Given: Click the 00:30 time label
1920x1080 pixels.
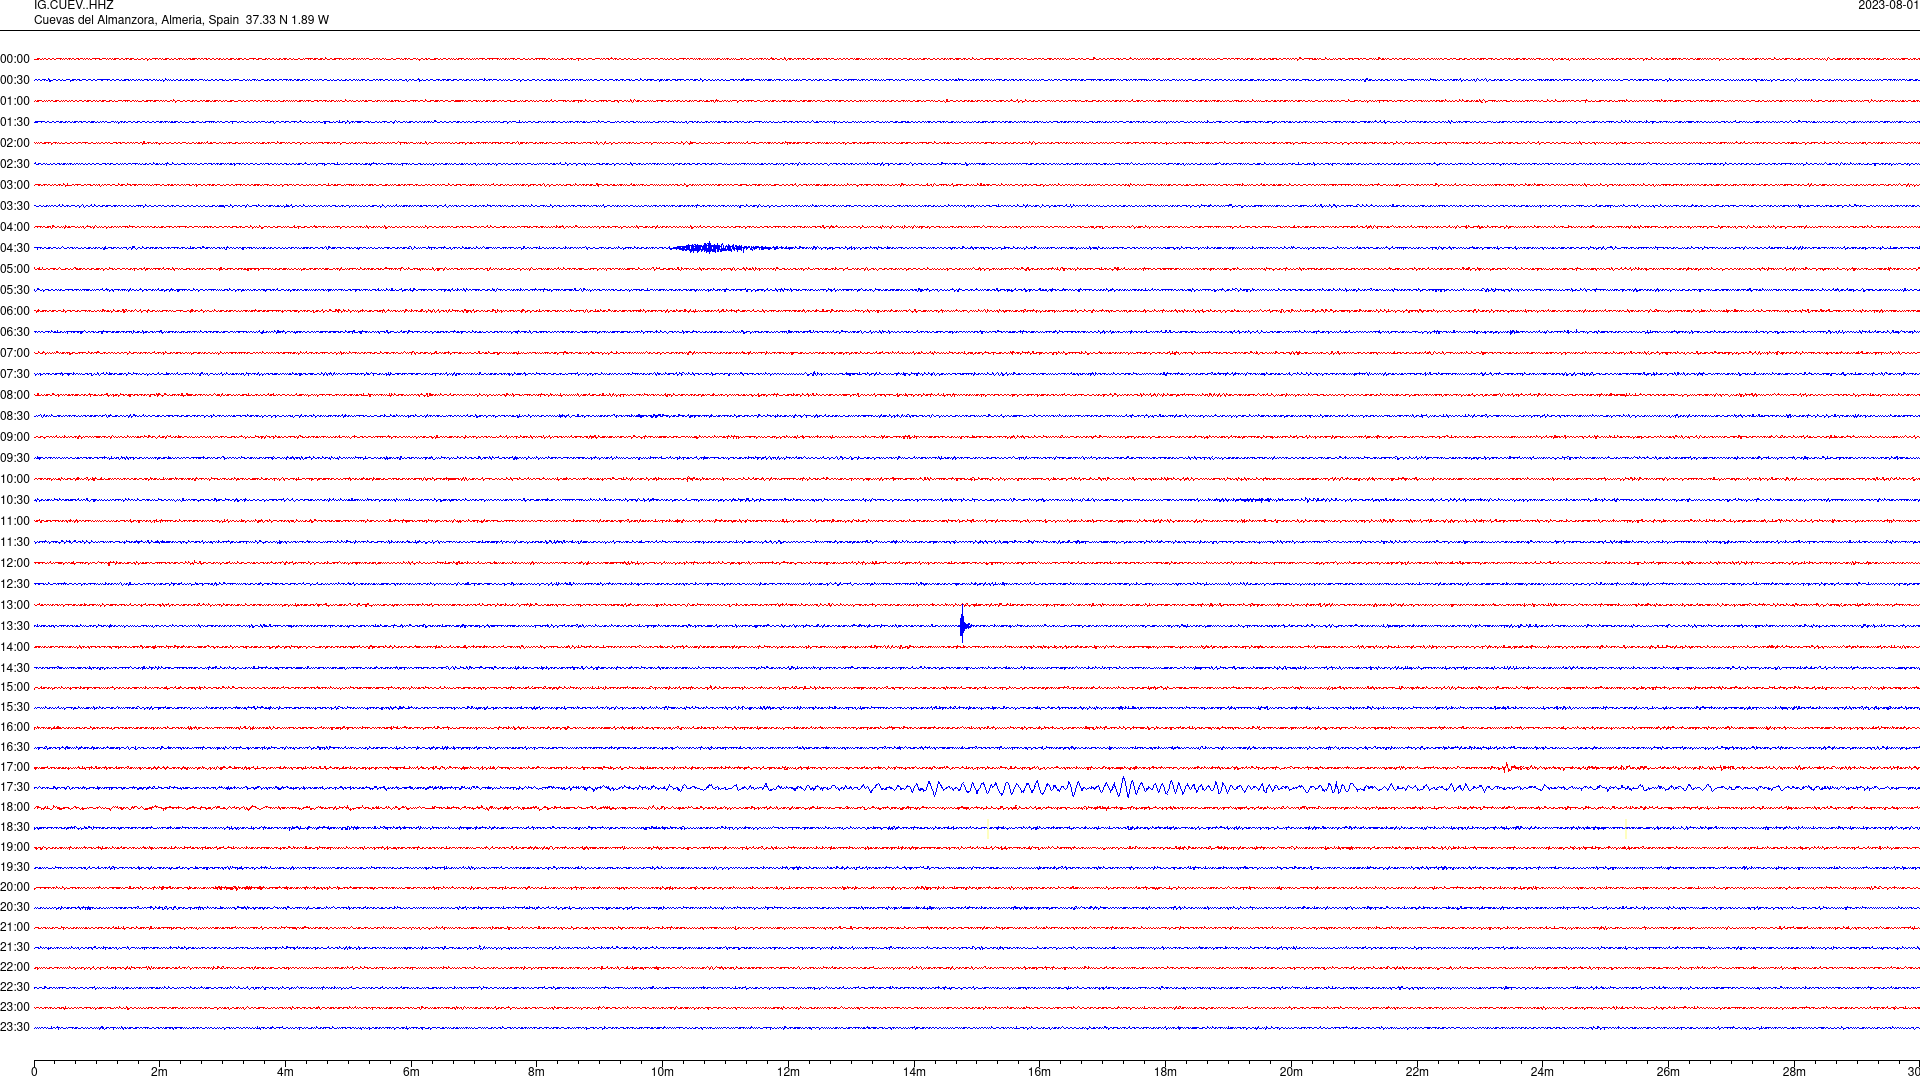Looking at the screenshot, I should (15, 80).
